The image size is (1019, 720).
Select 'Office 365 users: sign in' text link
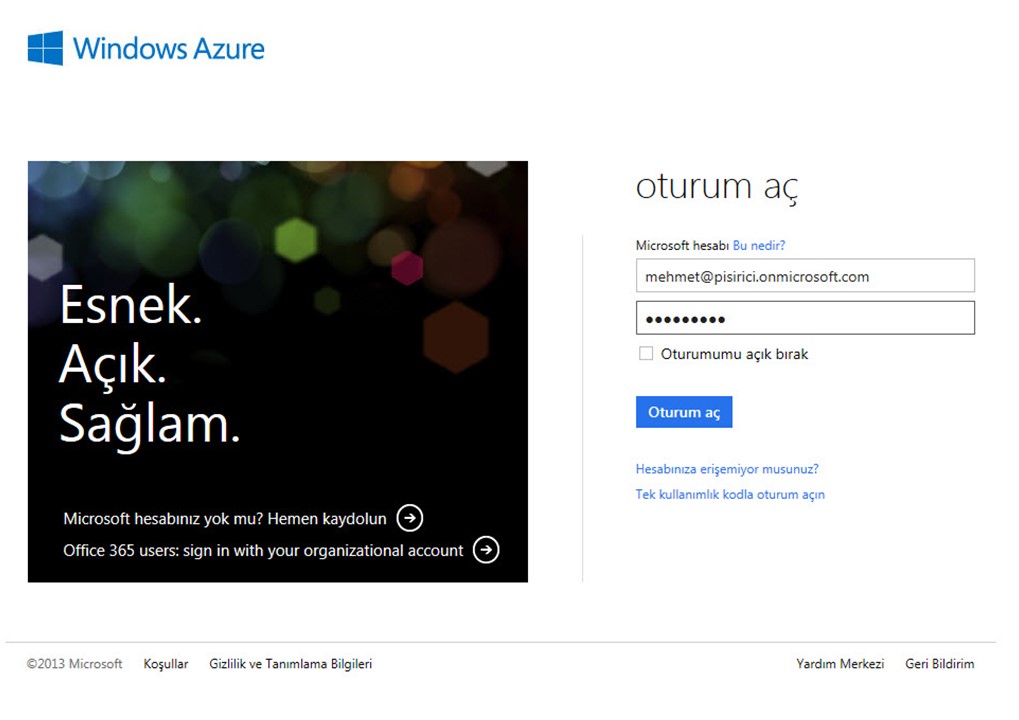click(263, 550)
